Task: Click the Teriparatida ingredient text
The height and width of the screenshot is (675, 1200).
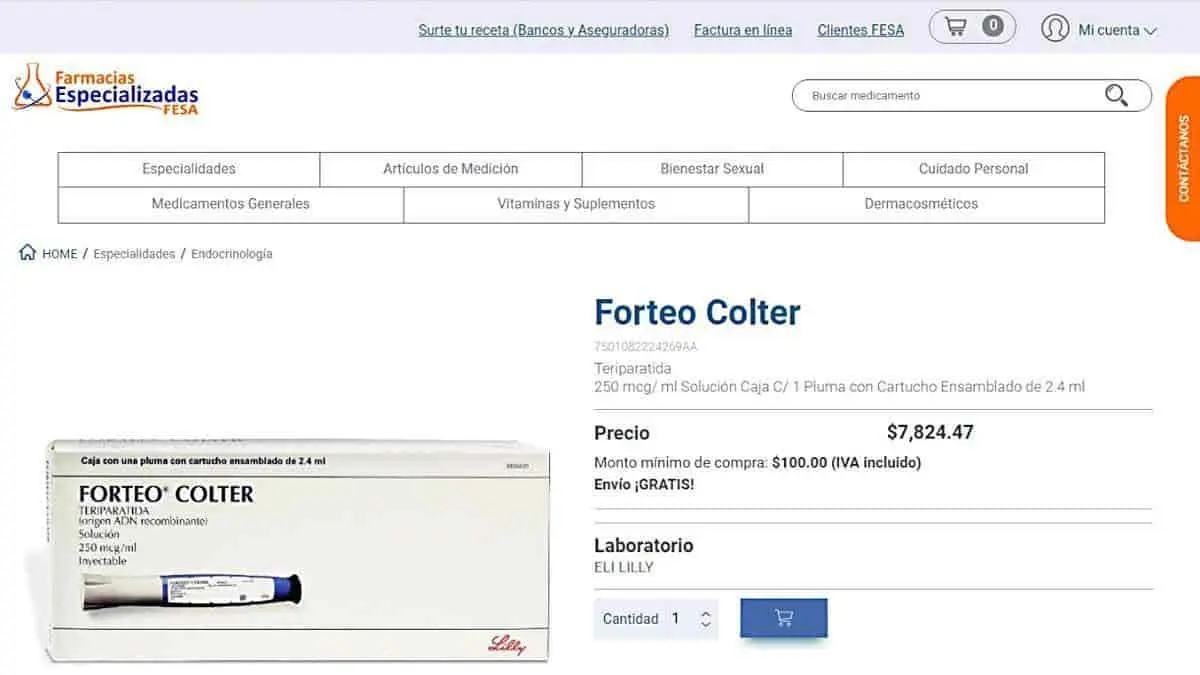Action: (633, 368)
